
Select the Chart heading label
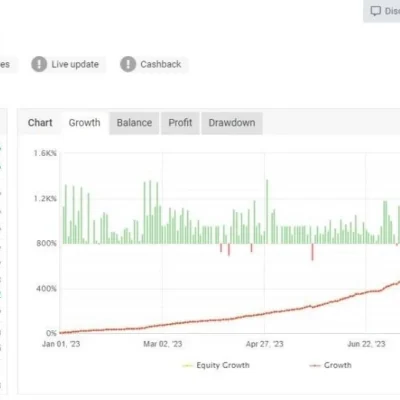pos(40,123)
